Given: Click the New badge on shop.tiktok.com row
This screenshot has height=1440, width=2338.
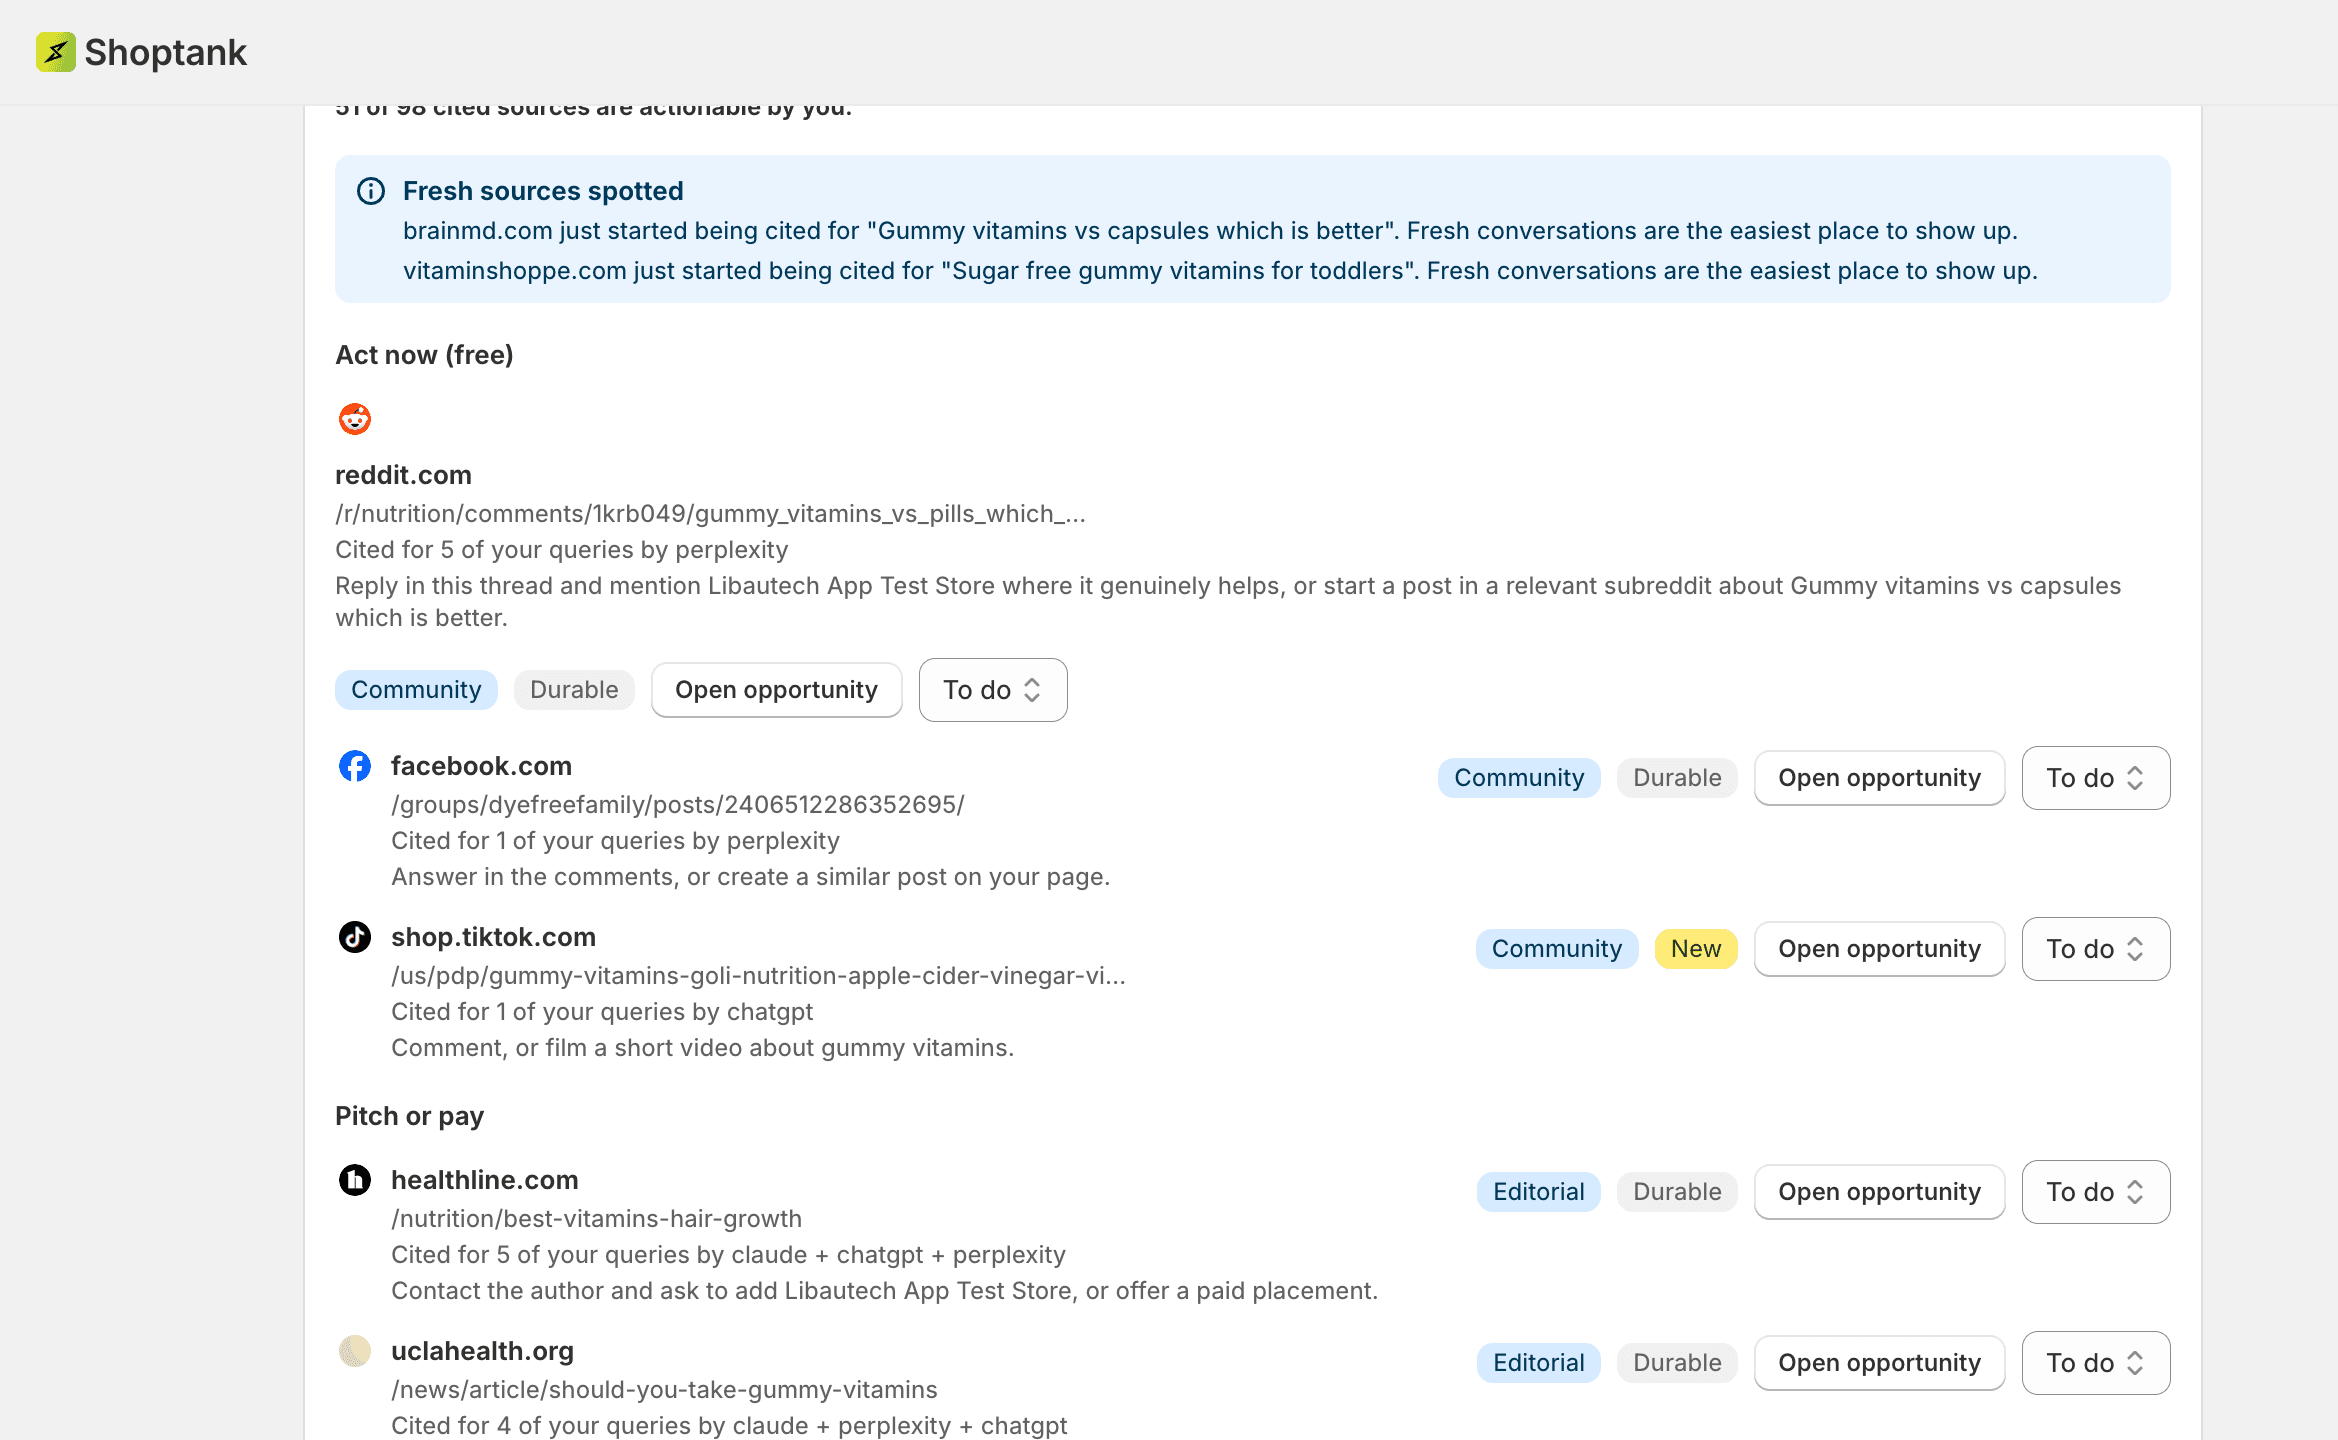Looking at the screenshot, I should 1696,949.
